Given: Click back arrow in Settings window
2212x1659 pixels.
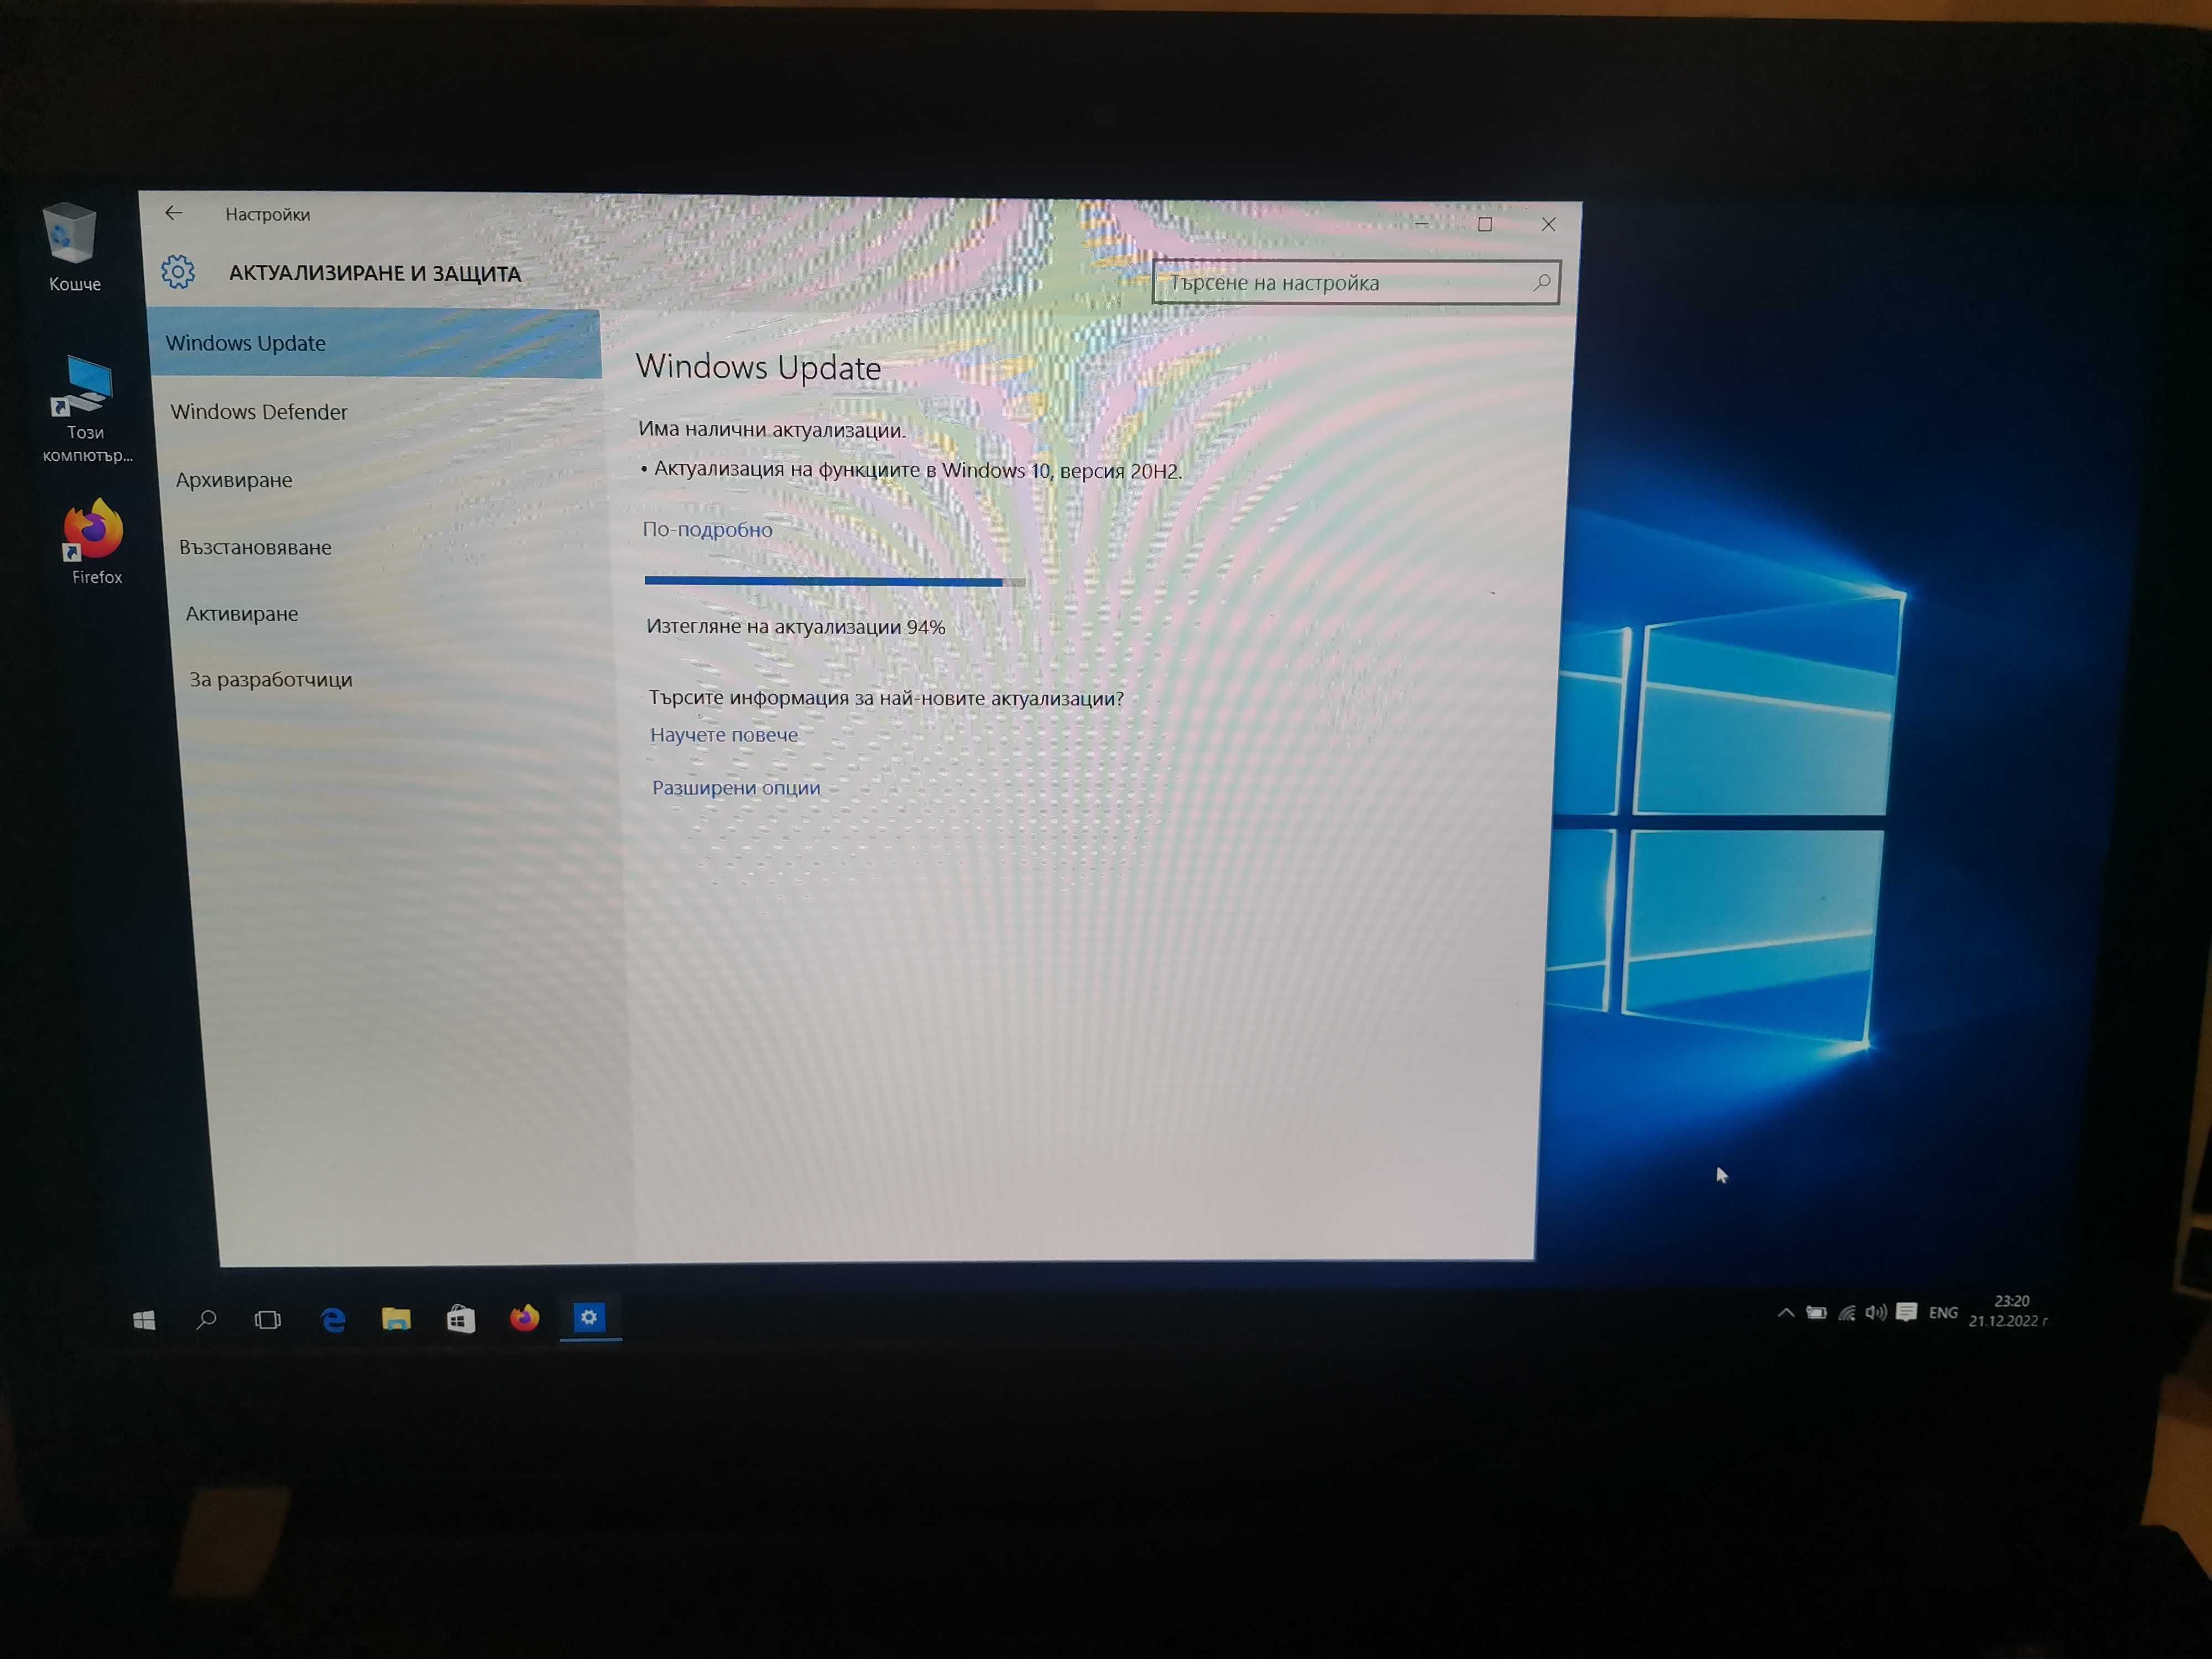Looking at the screenshot, I should [x=174, y=212].
